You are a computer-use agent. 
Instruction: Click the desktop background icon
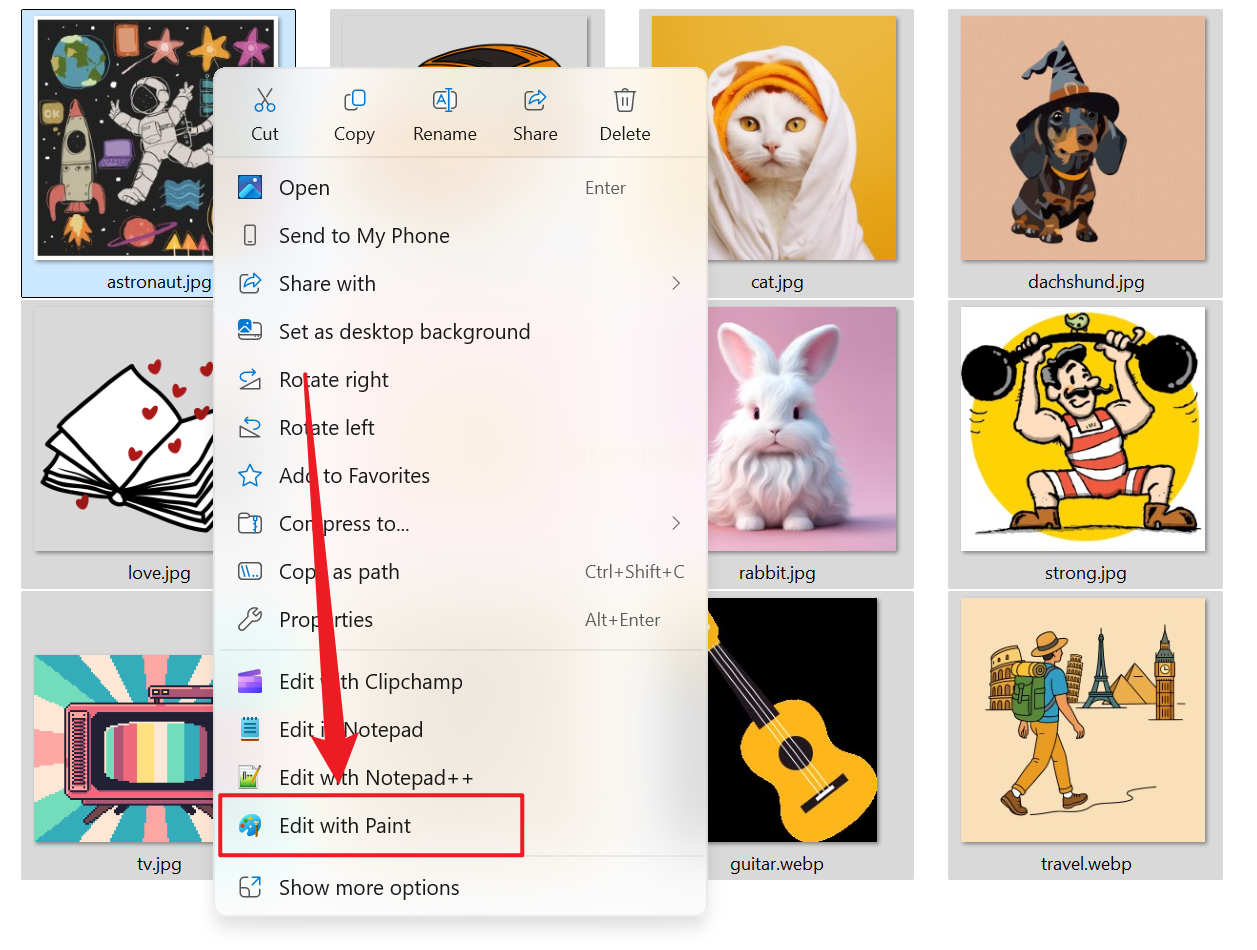coord(250,331)
